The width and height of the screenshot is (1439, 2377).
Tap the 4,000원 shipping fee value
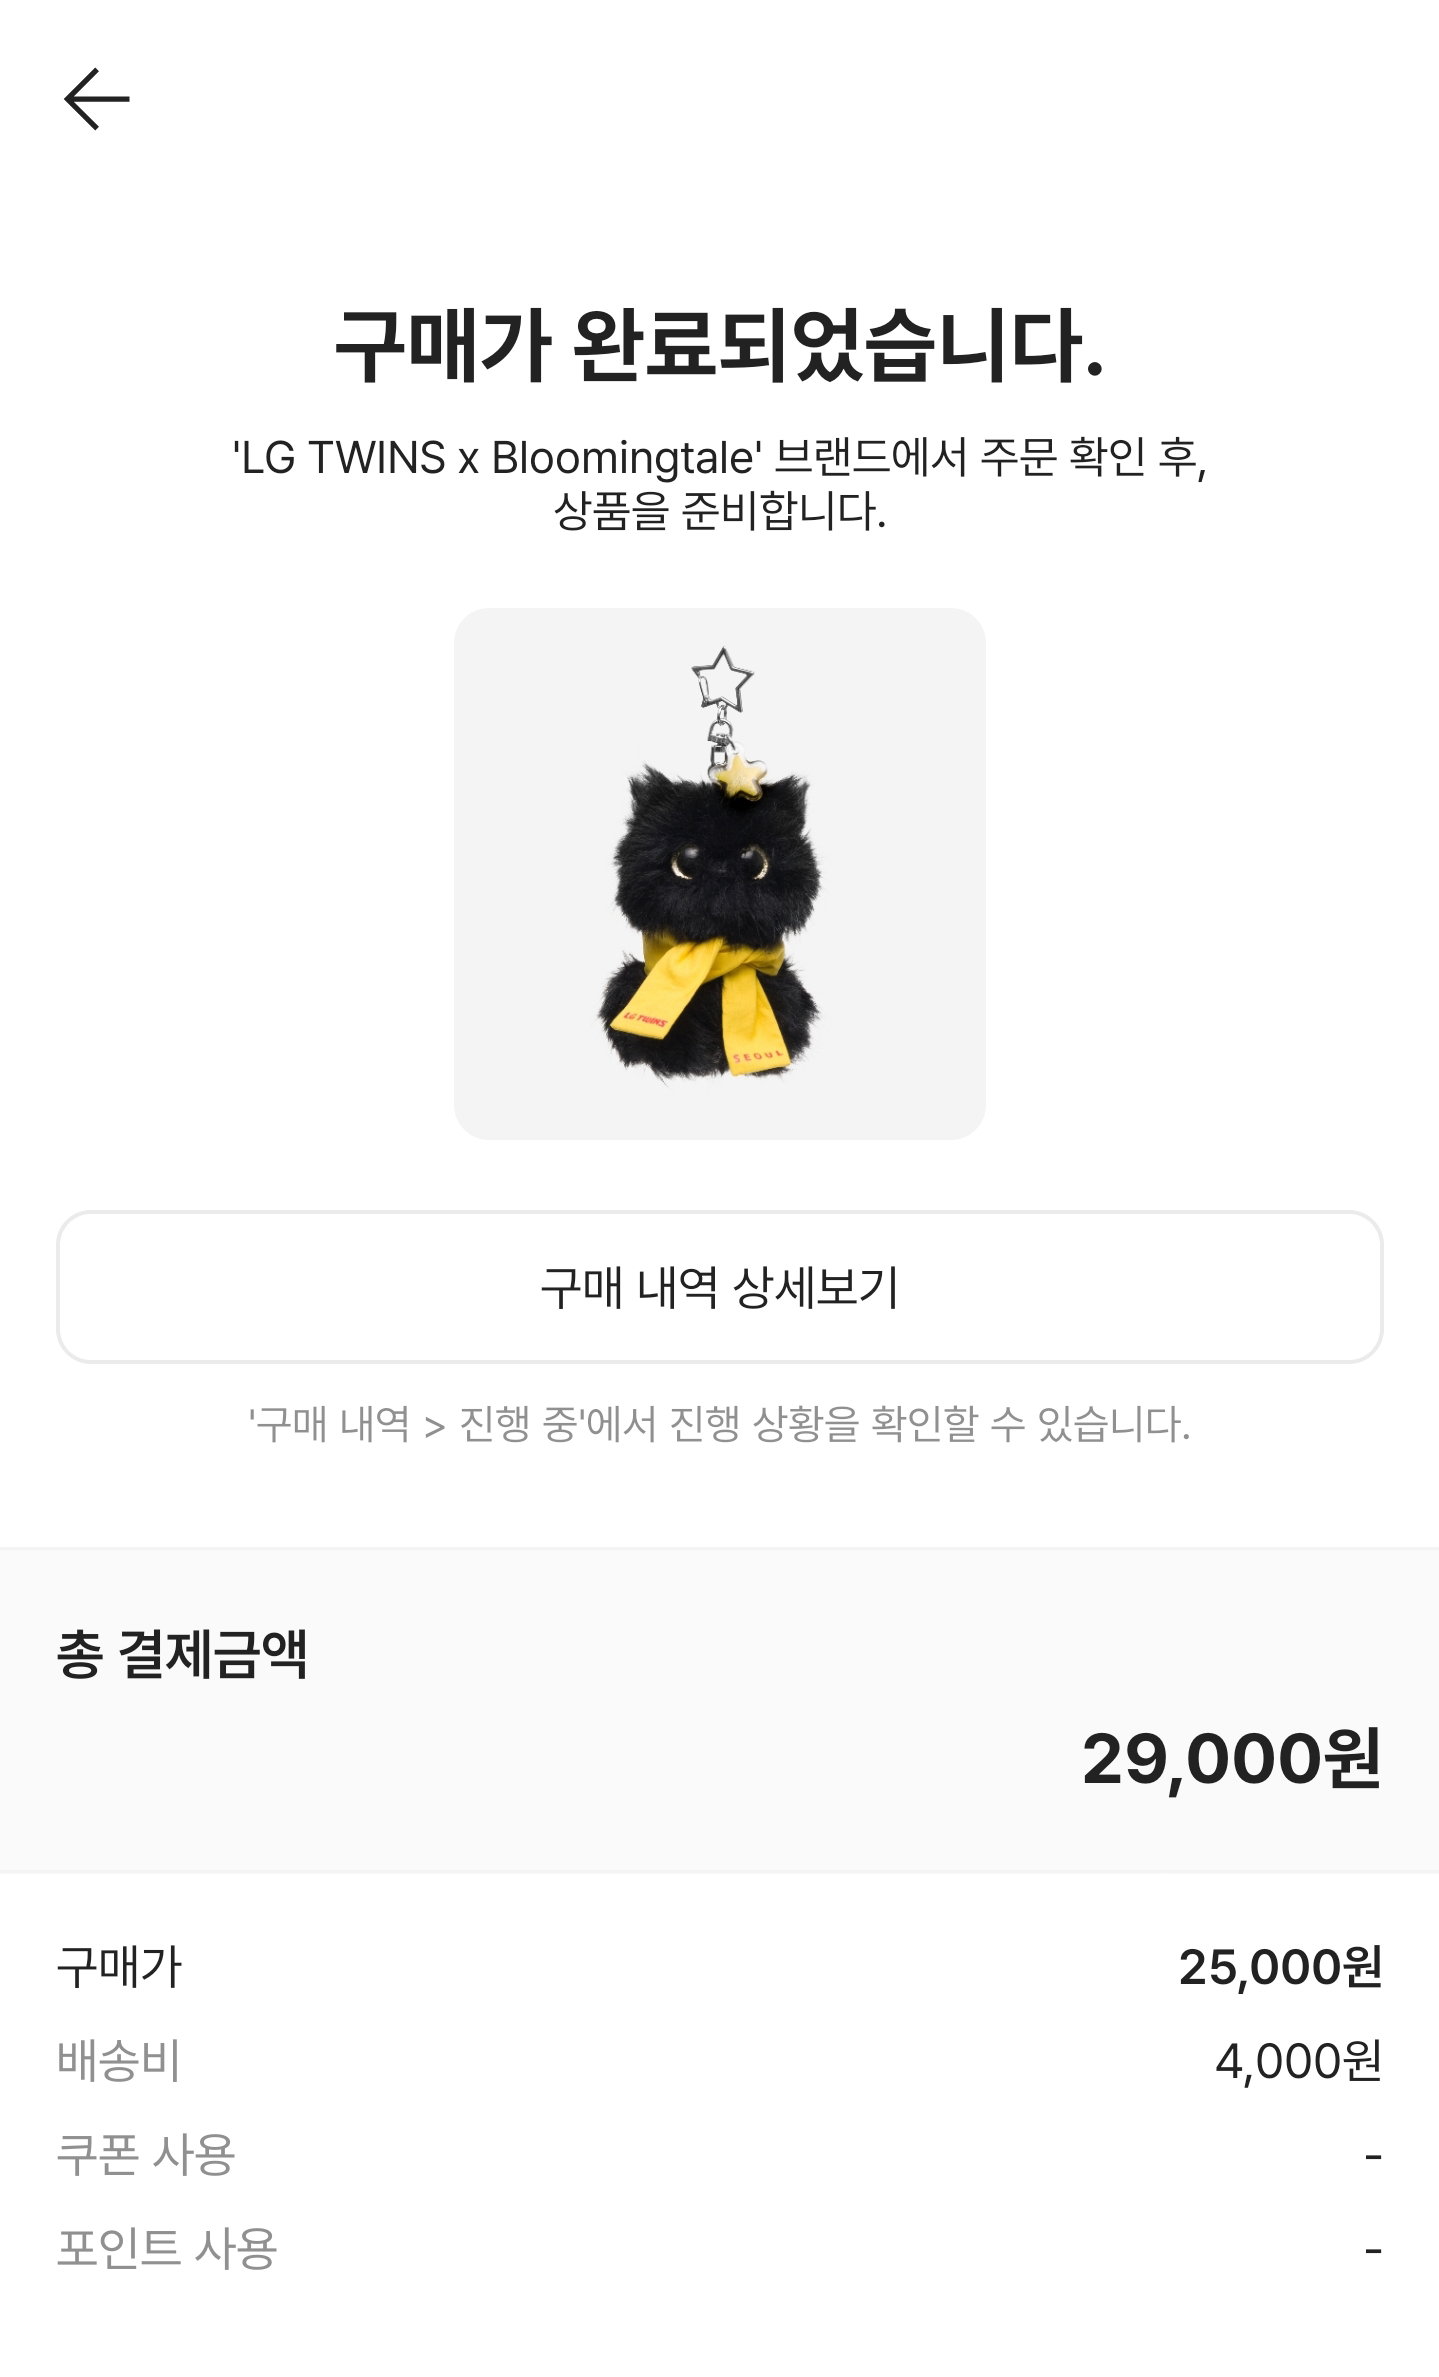(x=1298, y=2061)
